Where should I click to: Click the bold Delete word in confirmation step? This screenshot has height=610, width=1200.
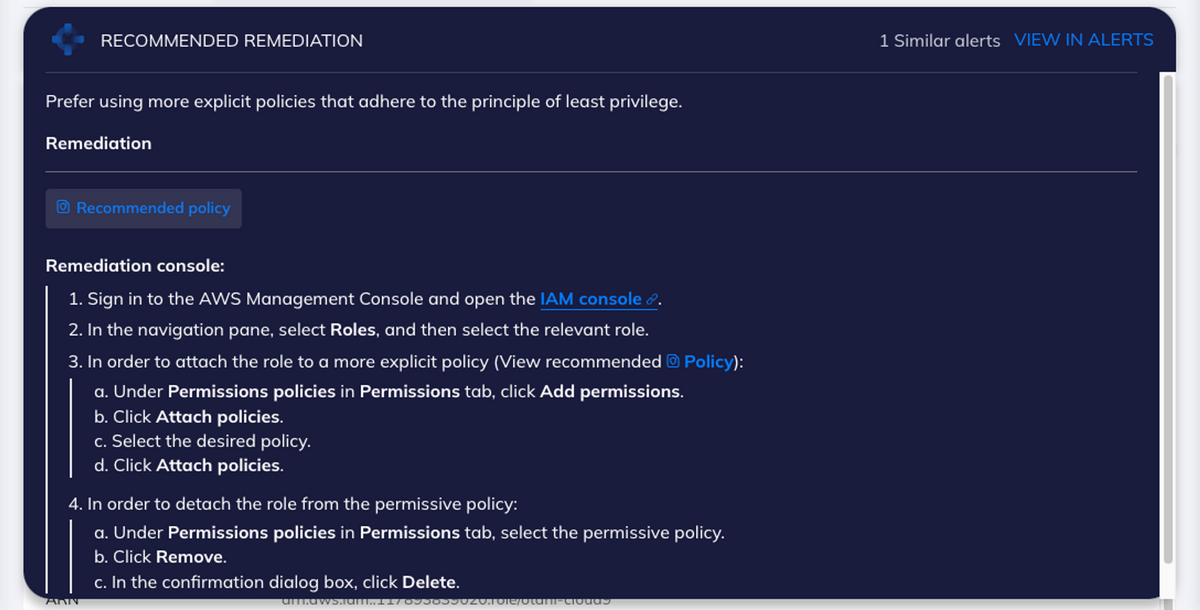(x=429, y=582)
